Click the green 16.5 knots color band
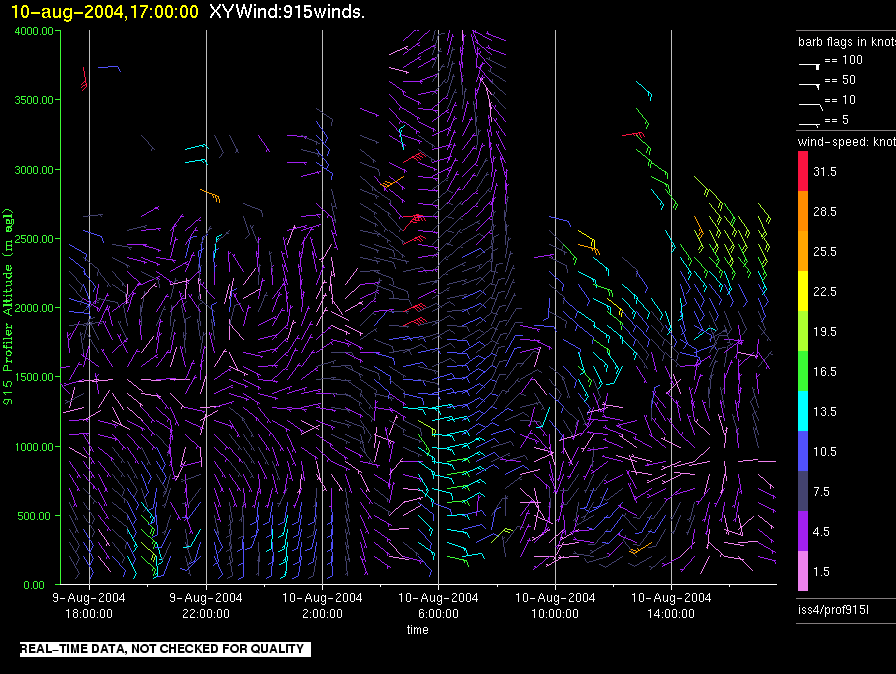 (803, 370)
